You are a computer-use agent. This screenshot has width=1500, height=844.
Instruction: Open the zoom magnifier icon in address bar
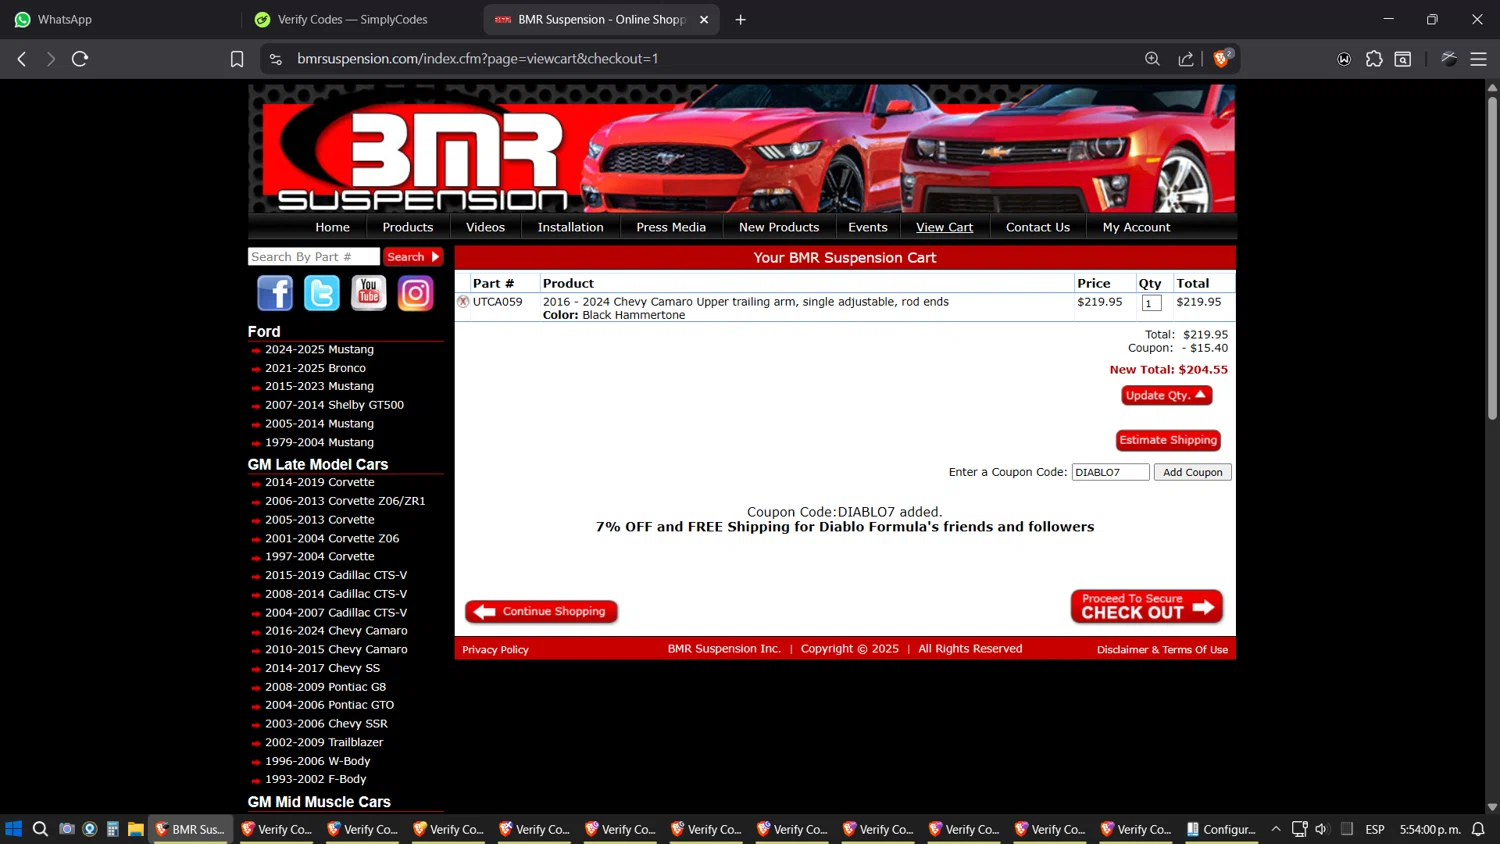click(1152, 59)
